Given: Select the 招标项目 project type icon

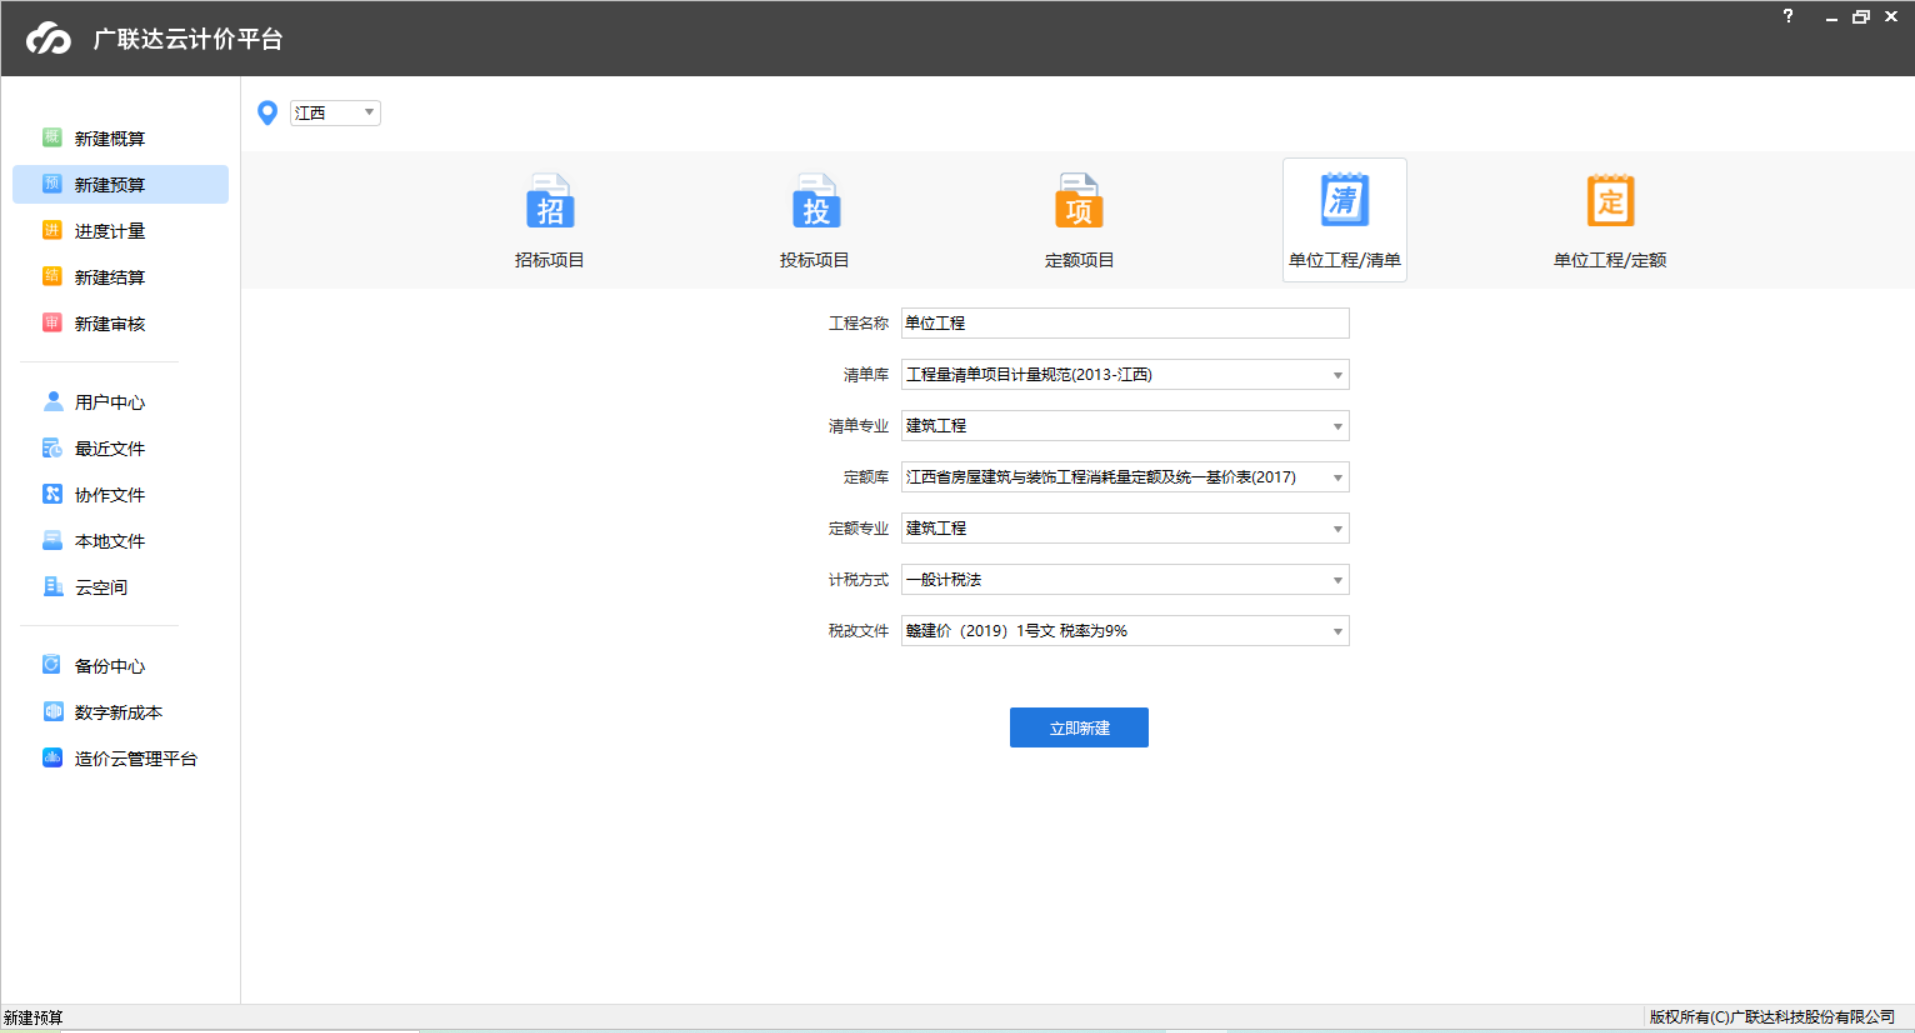Looking at the screenshot, I should tap(549, 202).
